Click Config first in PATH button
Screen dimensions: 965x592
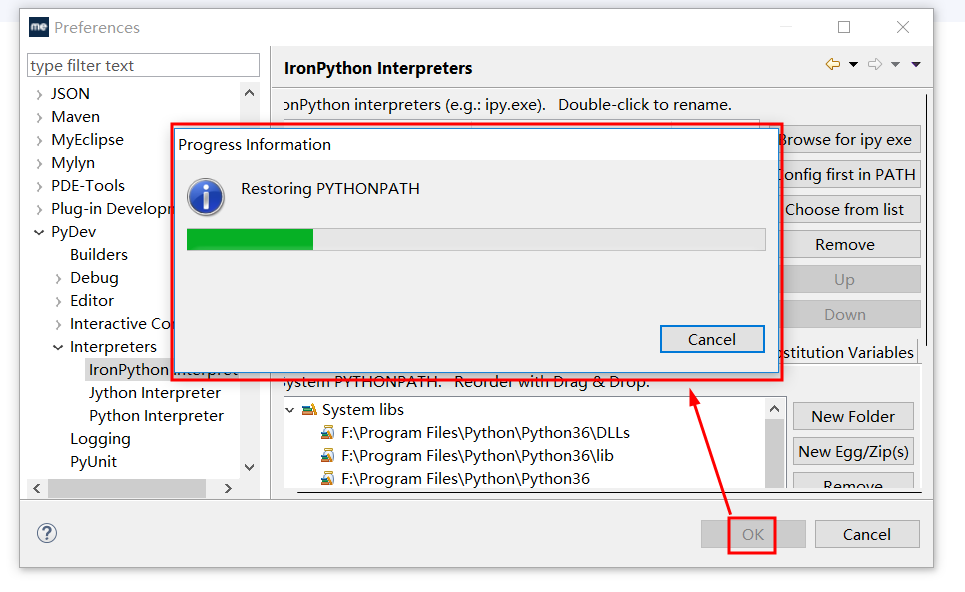(x=850, y=175)
